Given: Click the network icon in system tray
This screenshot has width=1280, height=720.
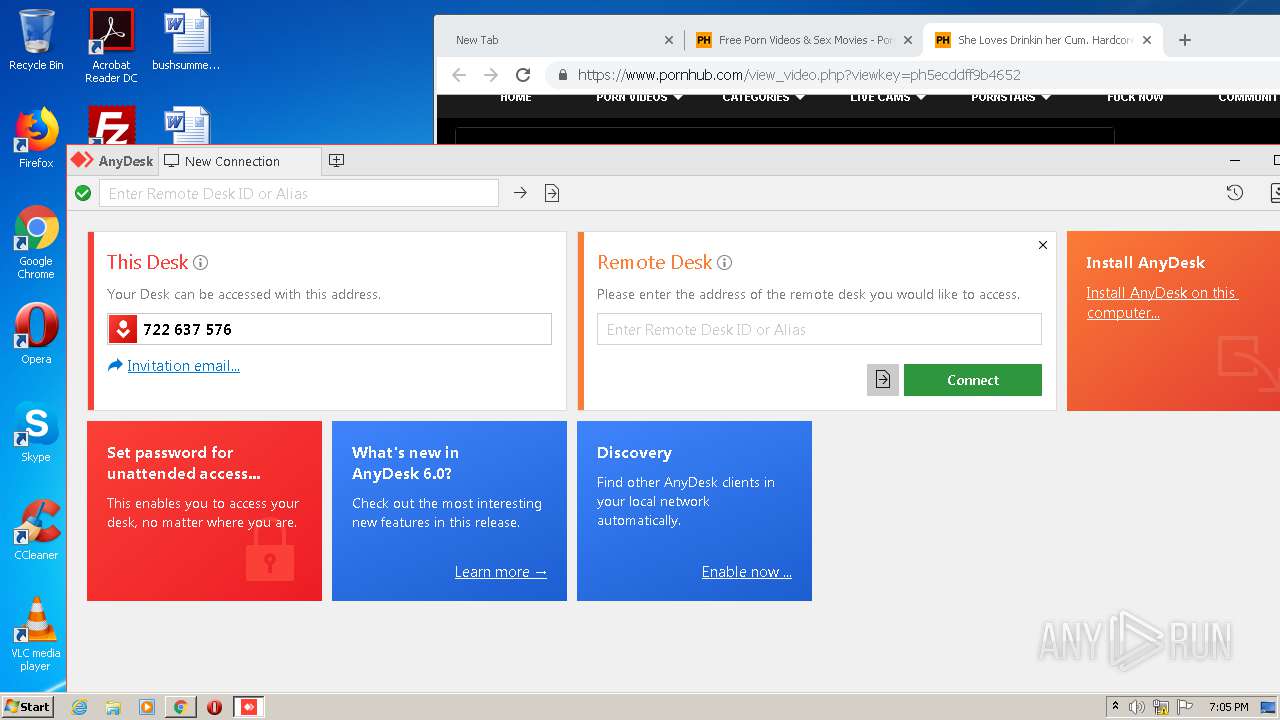Looking at the screenshot, I should tap(1161, 707).
